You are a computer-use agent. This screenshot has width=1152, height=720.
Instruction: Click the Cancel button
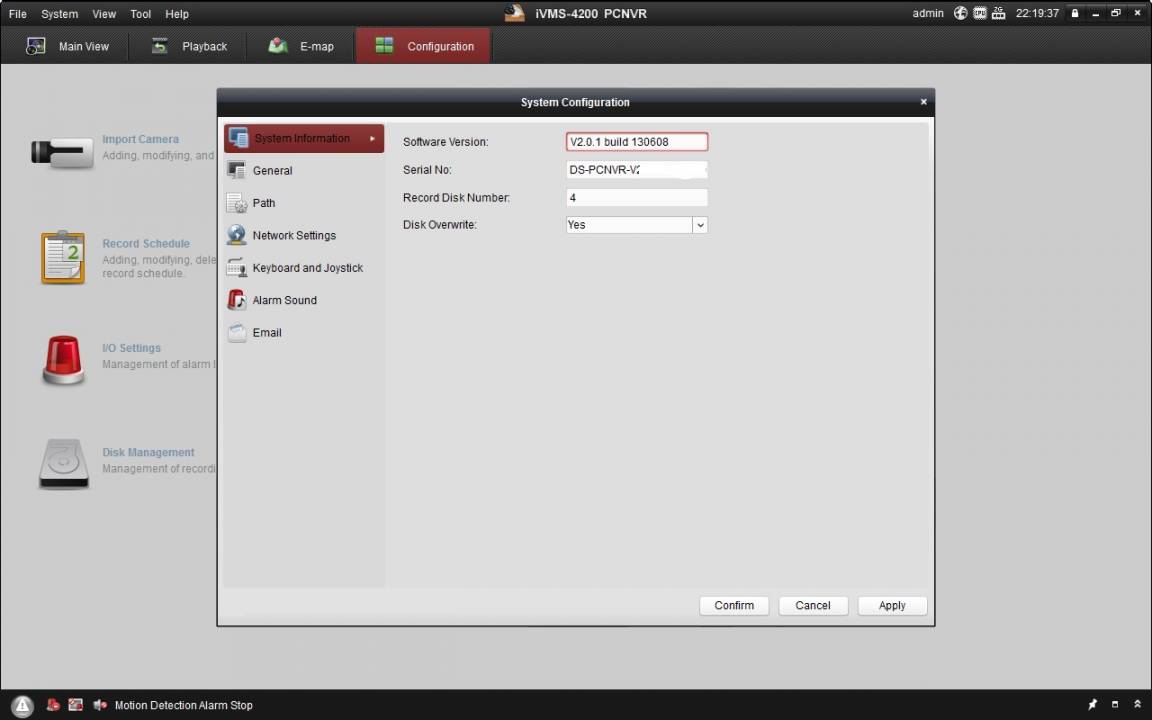(x=813, y=605)
